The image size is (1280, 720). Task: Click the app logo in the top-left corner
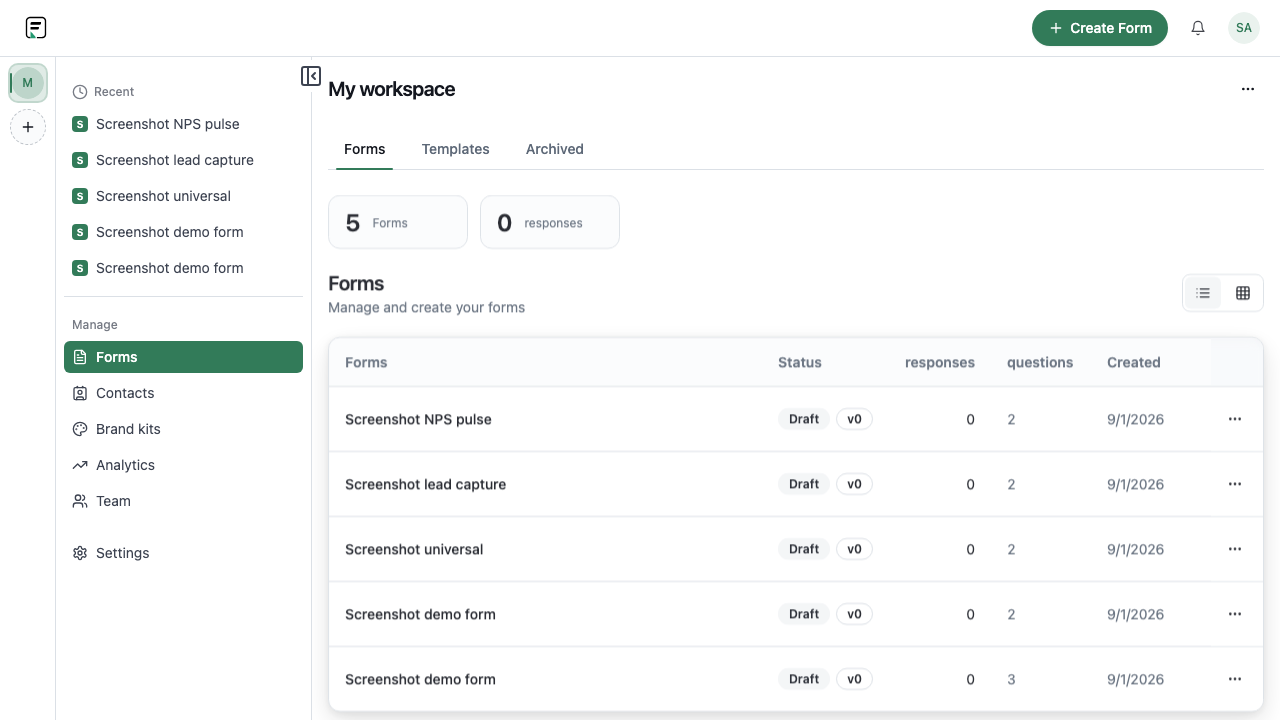click(x=36, y=28)
